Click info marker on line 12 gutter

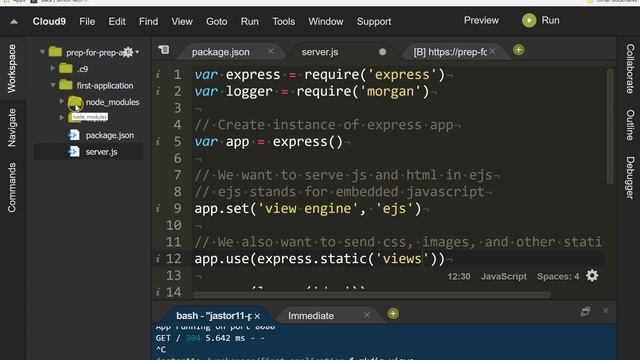point(158,259)
